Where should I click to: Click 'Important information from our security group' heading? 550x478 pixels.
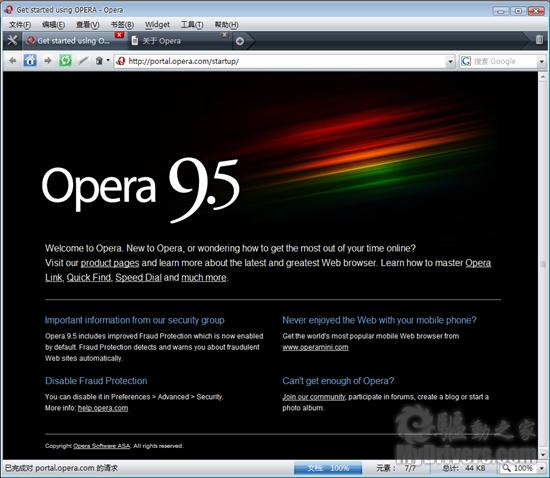click(x=134, y=320)
